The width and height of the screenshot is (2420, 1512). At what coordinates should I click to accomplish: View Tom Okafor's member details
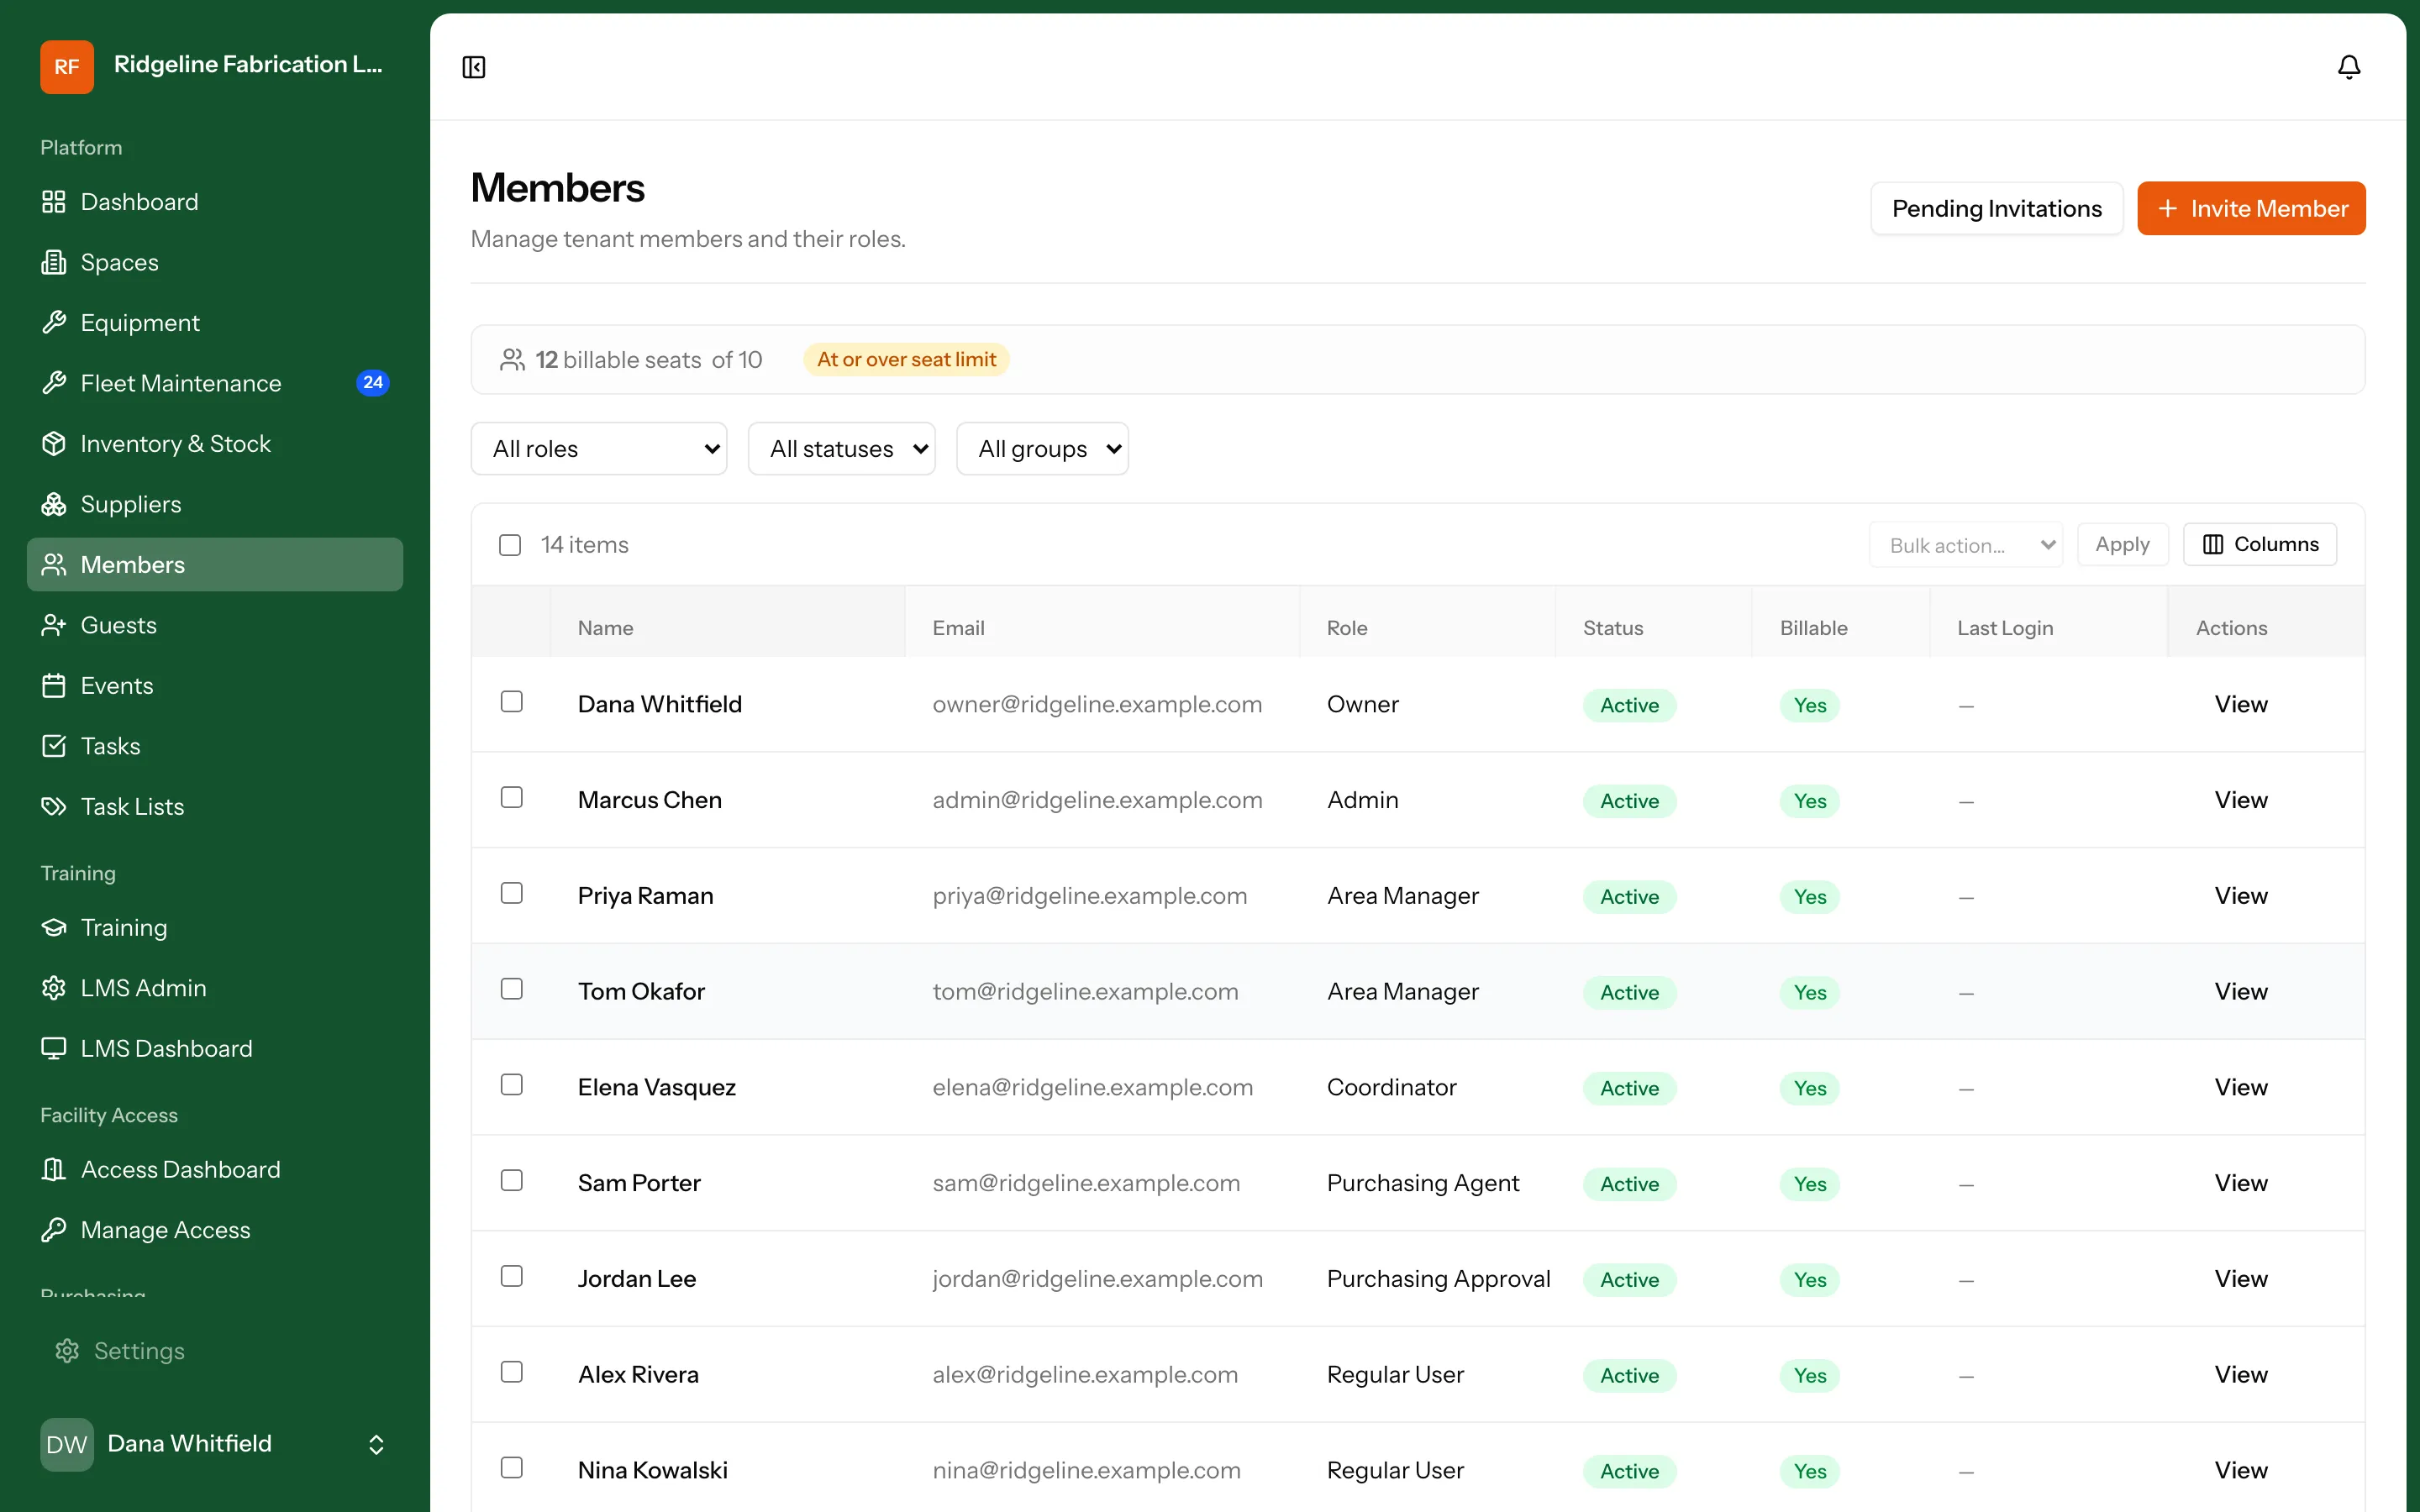[2240, 992]
